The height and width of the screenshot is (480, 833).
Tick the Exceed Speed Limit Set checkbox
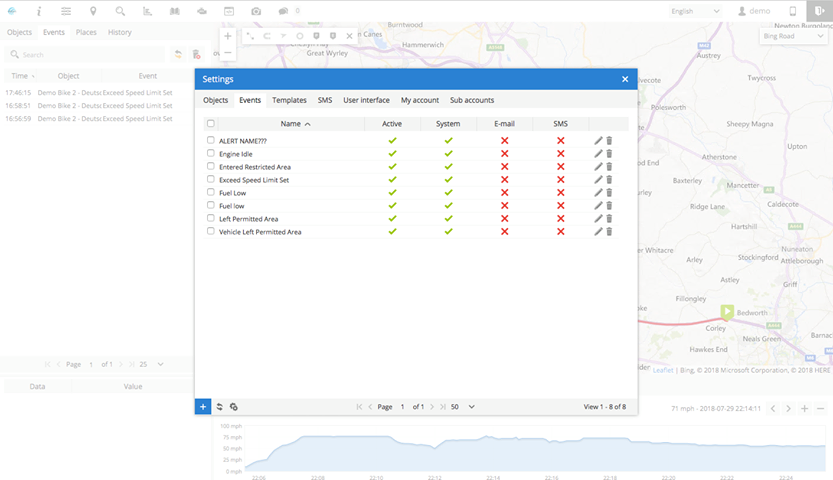click(211, 180)
